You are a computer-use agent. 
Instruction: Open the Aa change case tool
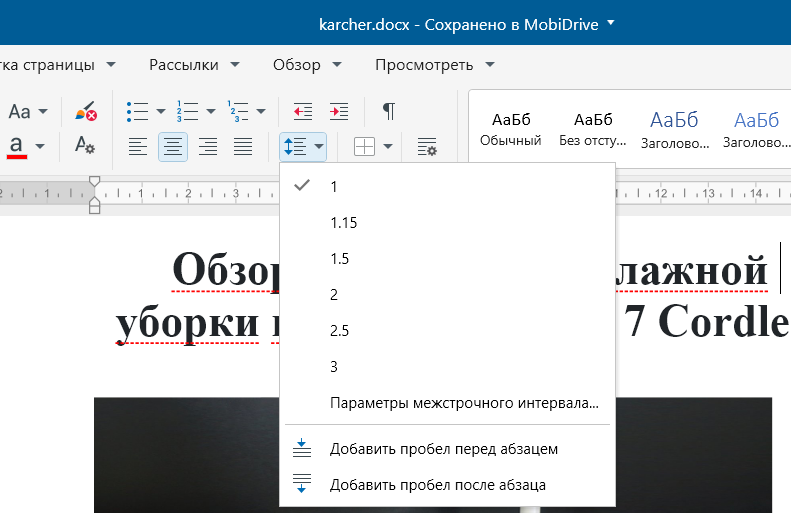(x=20, y=111)
